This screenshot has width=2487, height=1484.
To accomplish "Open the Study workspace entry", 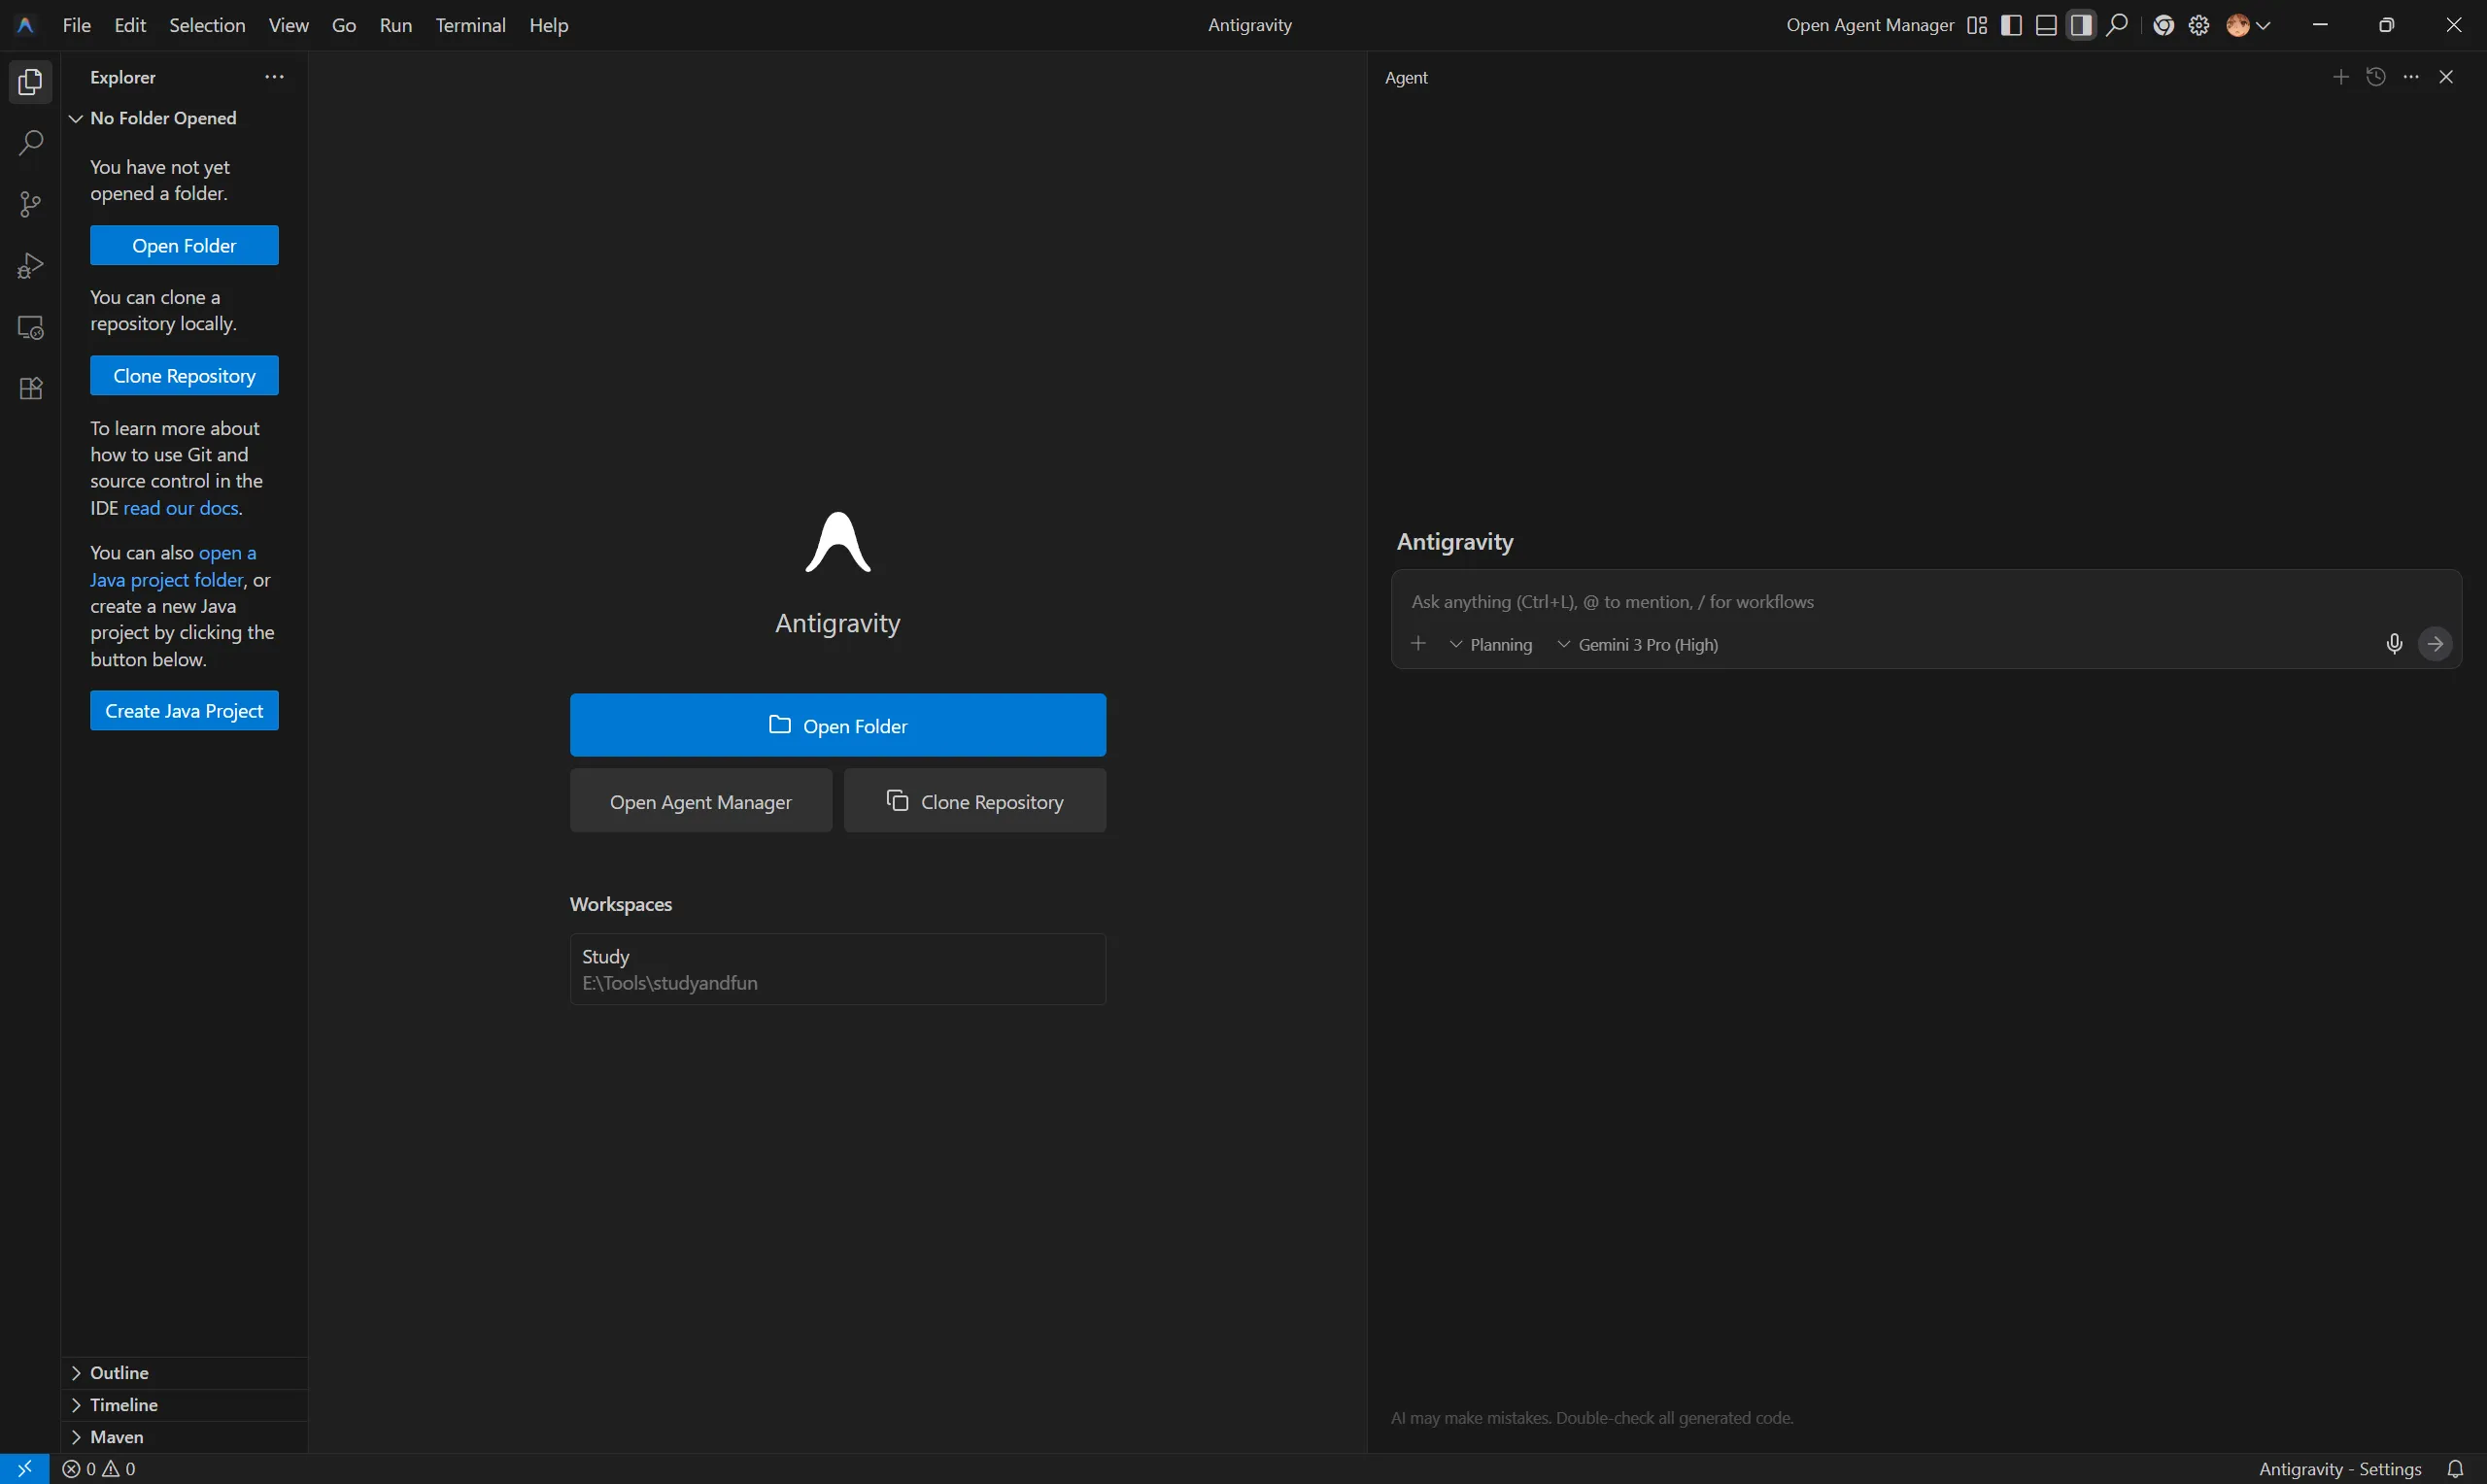I will [x=837, y=969].
